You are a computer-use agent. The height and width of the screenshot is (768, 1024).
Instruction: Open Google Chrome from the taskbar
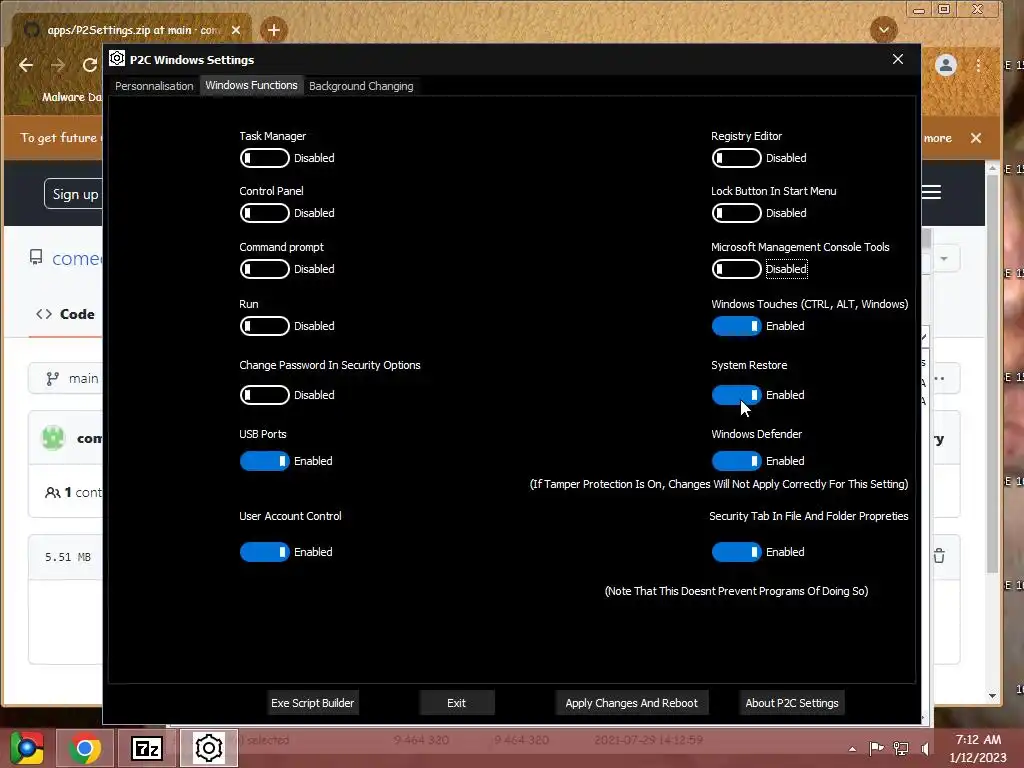(x=84, y=748)
